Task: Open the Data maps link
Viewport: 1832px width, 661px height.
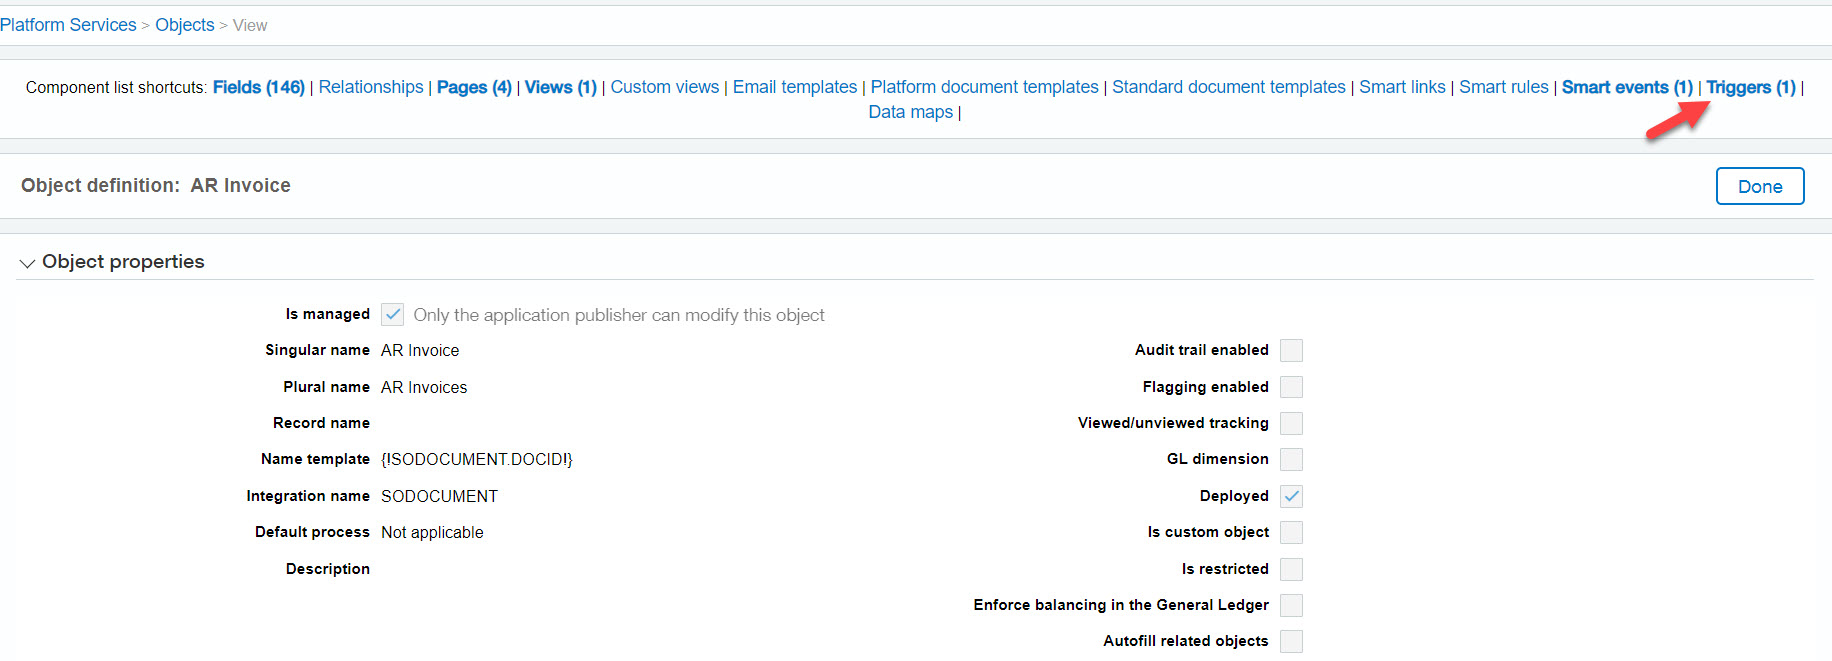Action: pos(910,112)
